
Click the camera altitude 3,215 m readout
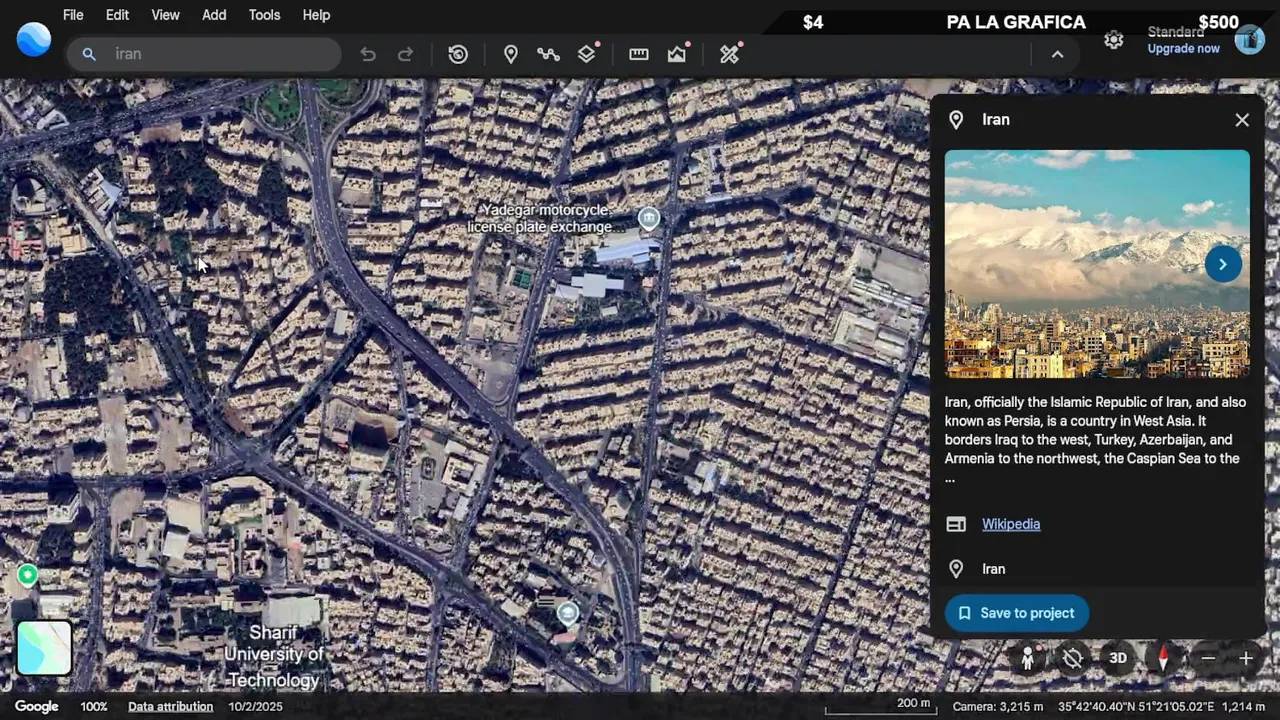[998, 707]
